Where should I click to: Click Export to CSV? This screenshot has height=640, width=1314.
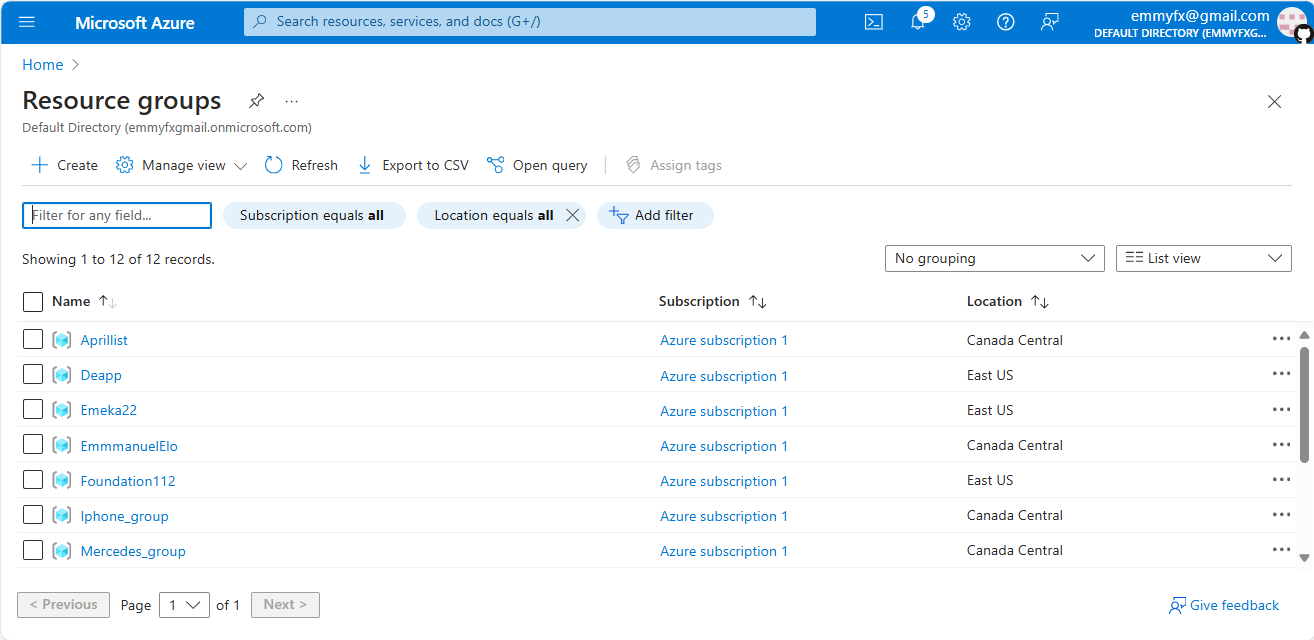[413, 165]
